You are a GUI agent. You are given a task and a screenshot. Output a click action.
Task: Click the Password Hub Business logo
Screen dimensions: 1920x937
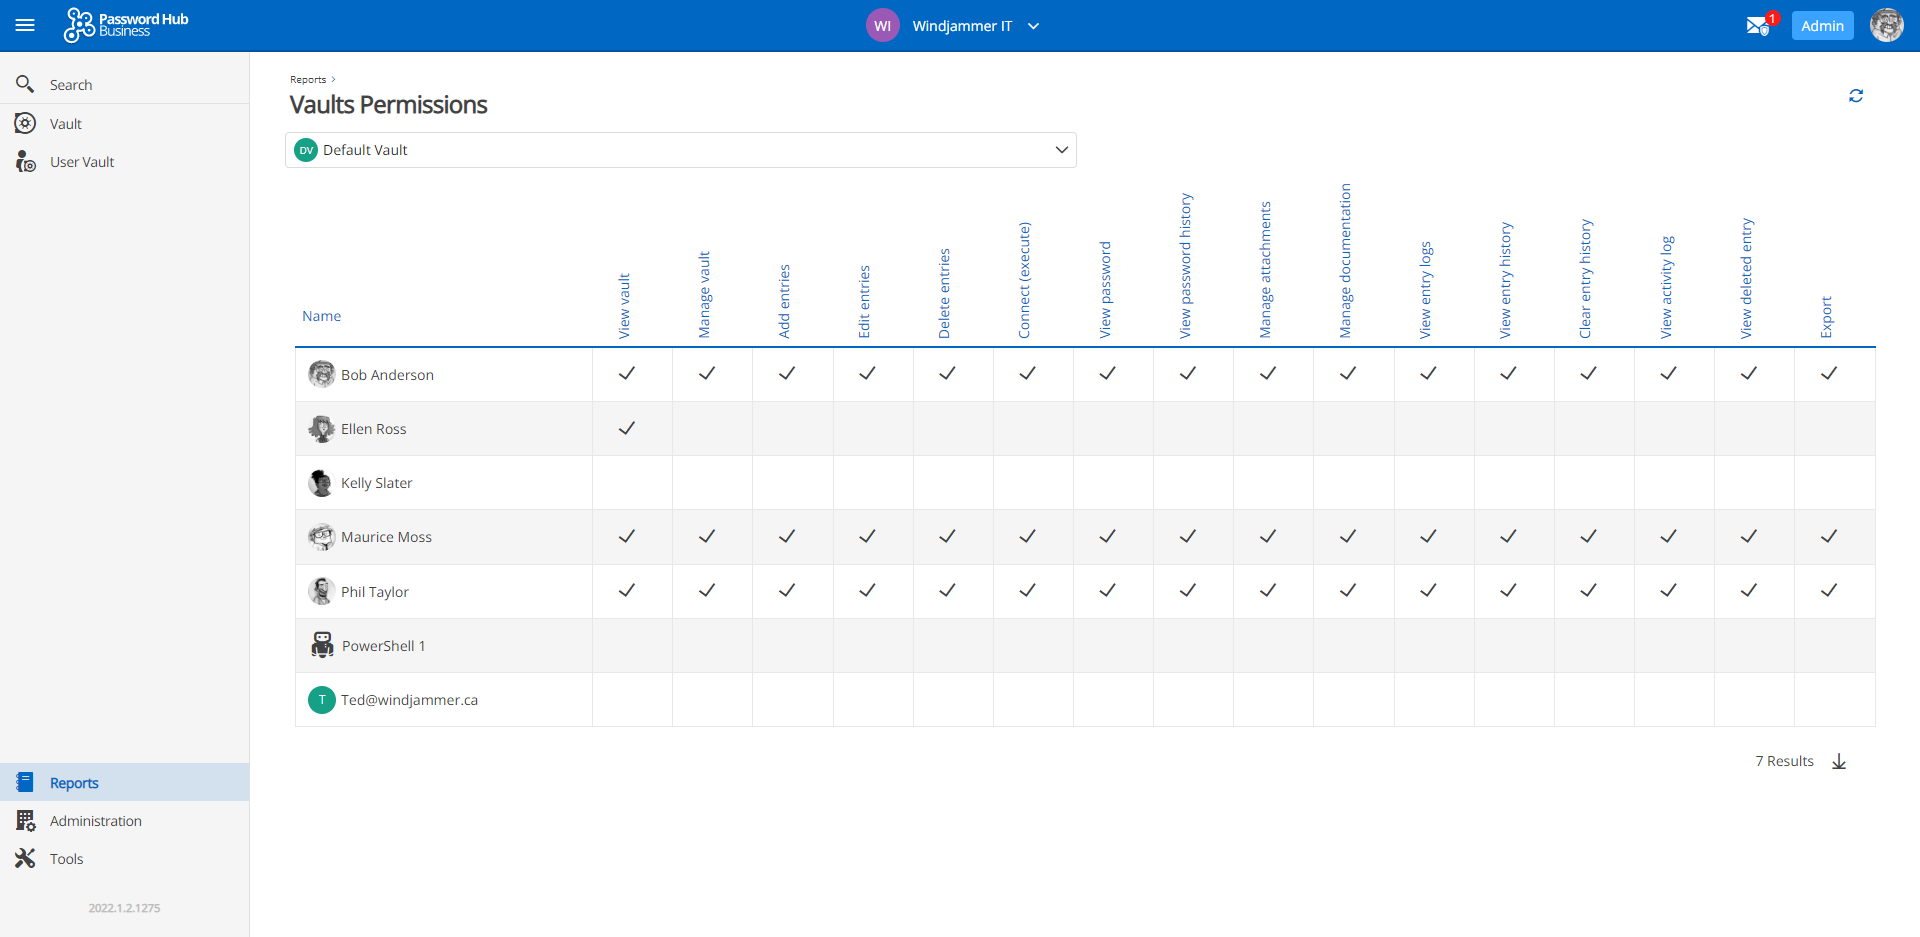[x=127, y=25]
